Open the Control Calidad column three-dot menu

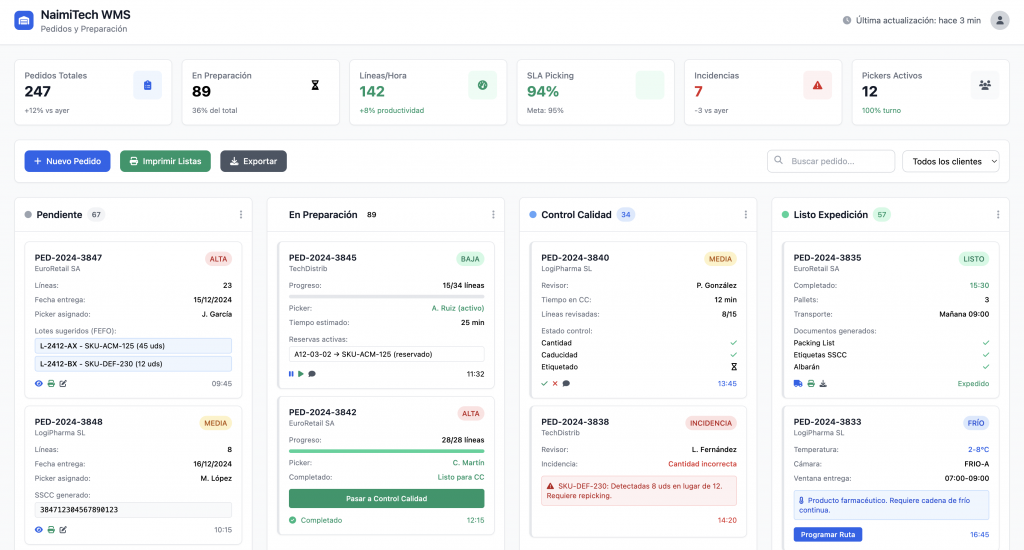pyautogui.click(x=745, y=215)
